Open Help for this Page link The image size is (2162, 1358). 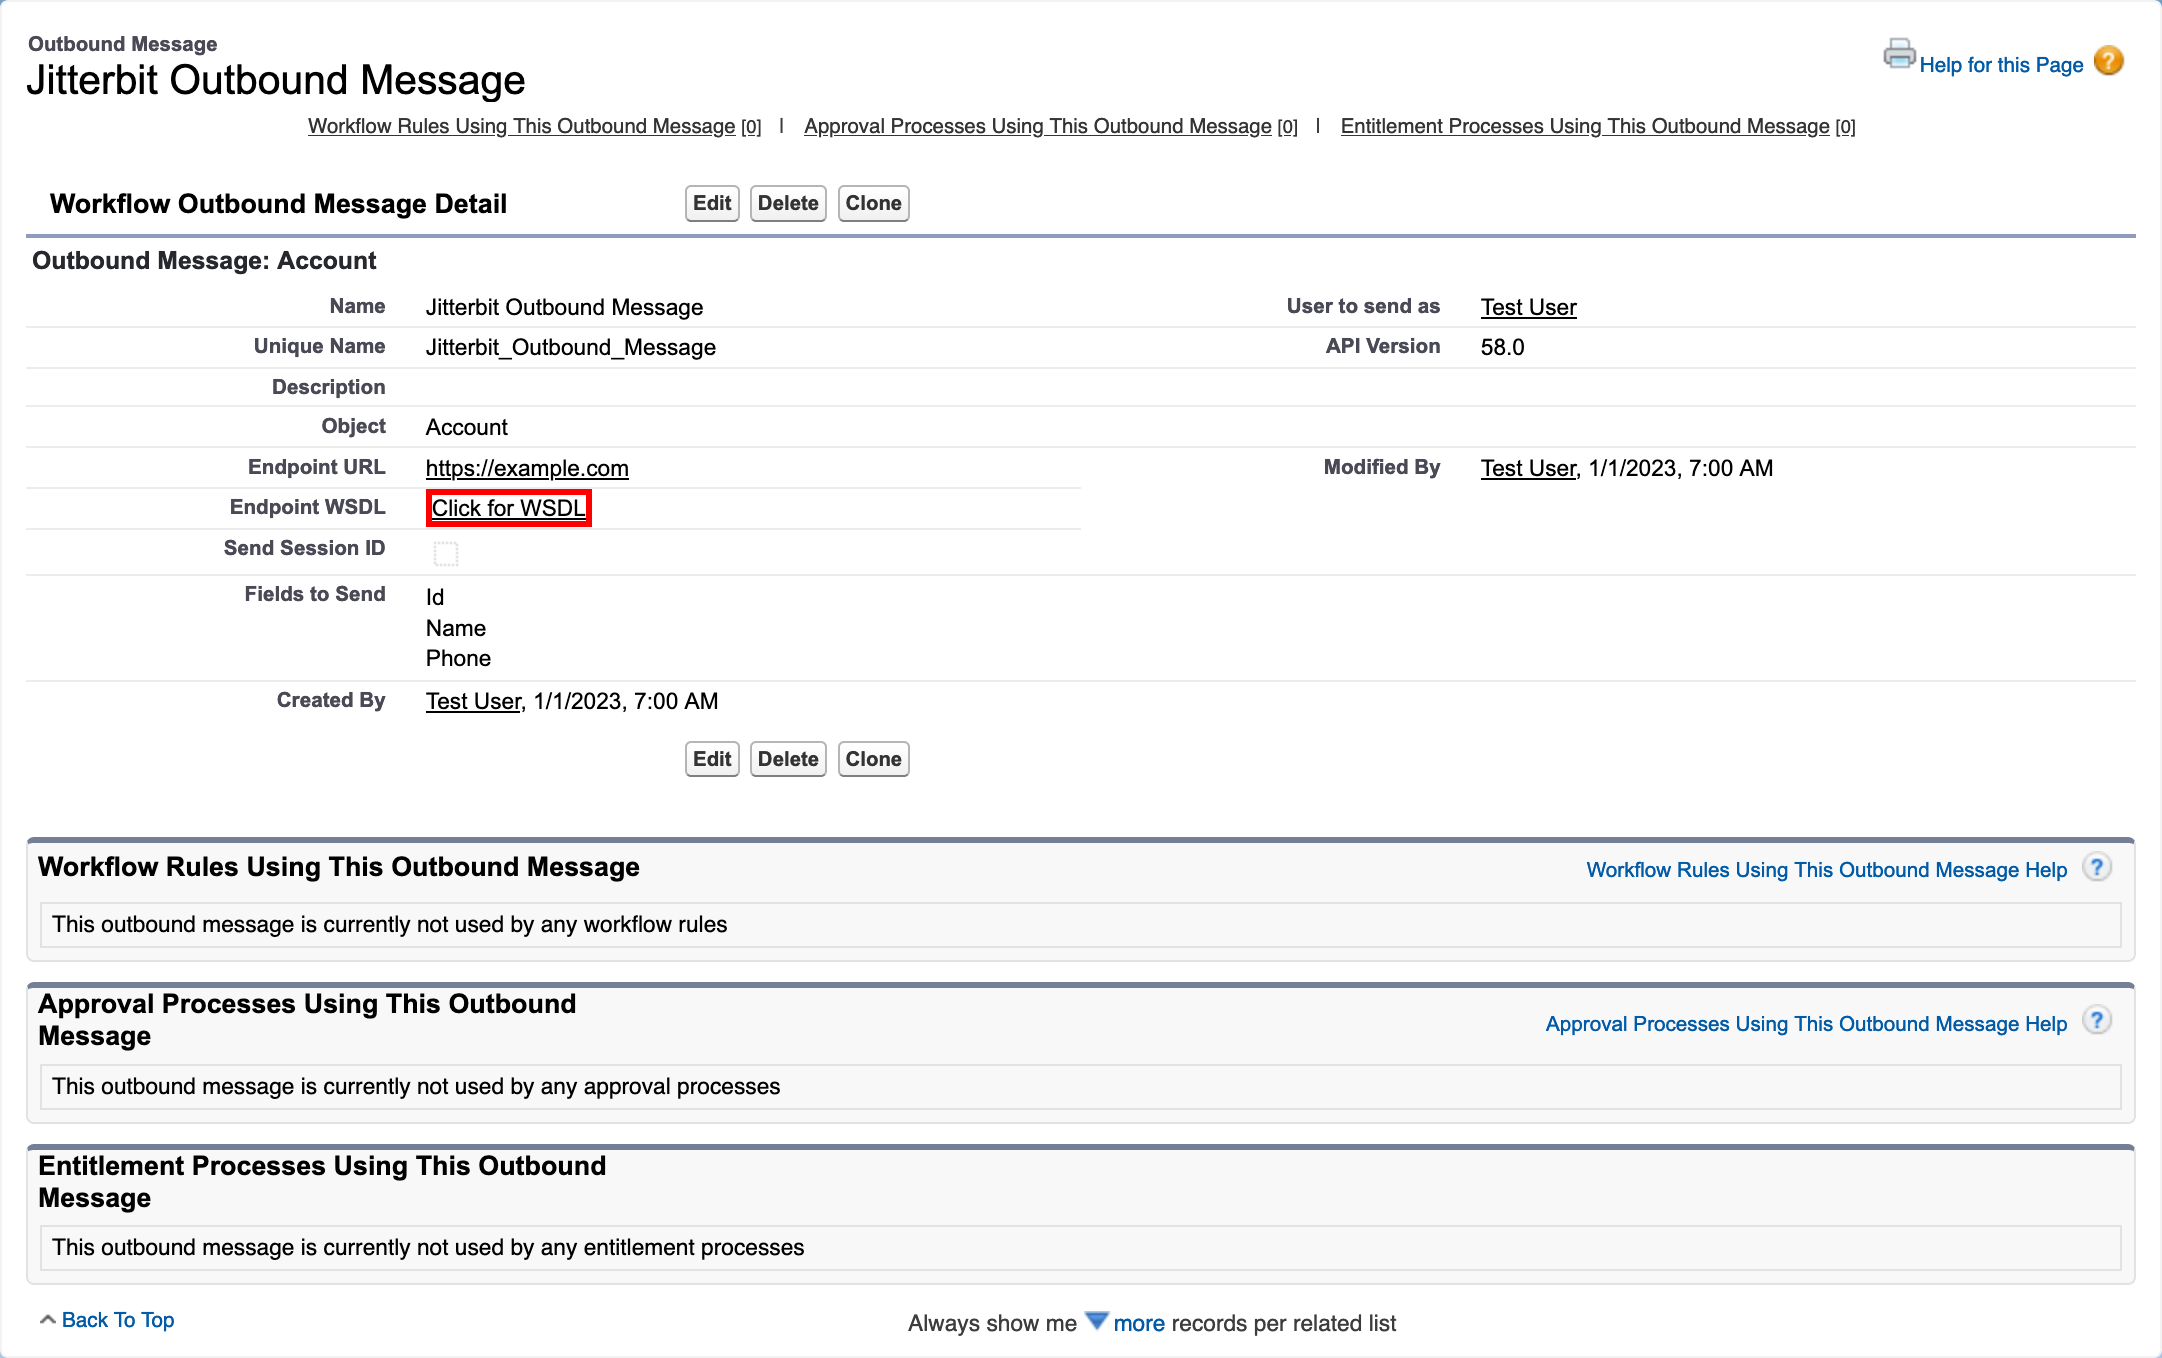pos(2000,65)
